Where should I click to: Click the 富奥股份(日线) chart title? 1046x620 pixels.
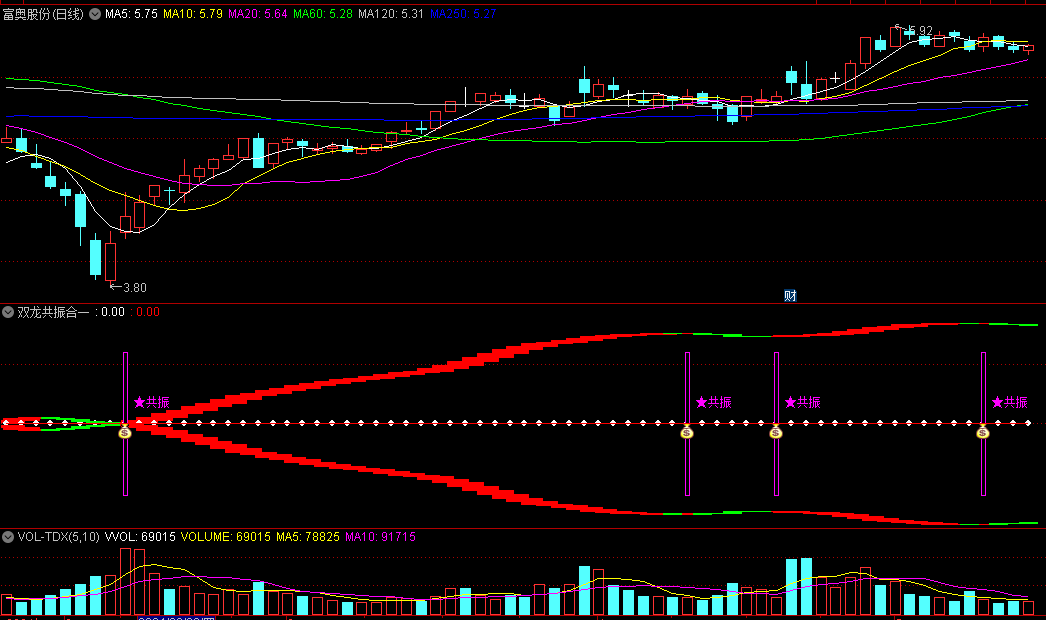click(x=43, y=14)
